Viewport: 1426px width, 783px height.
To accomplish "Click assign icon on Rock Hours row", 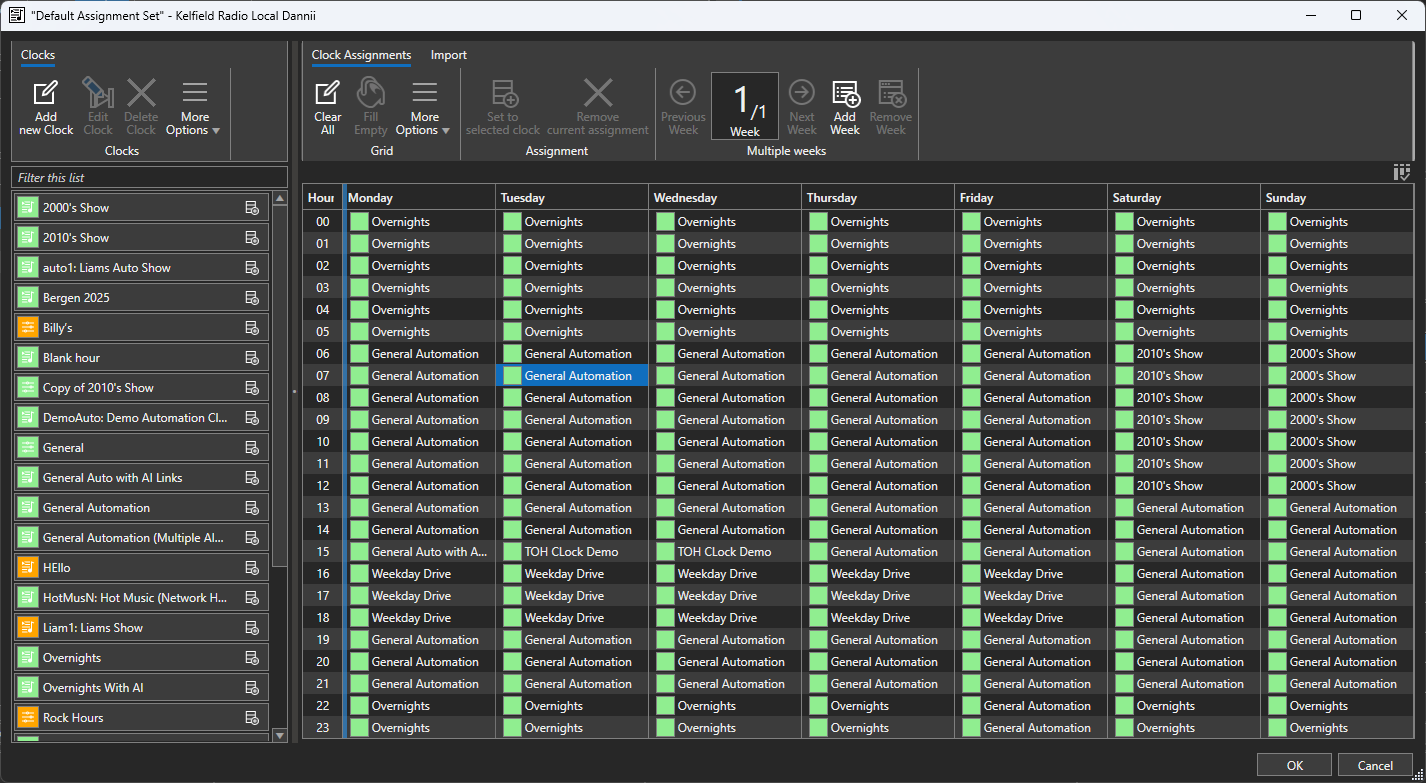I will click(252, 718).
